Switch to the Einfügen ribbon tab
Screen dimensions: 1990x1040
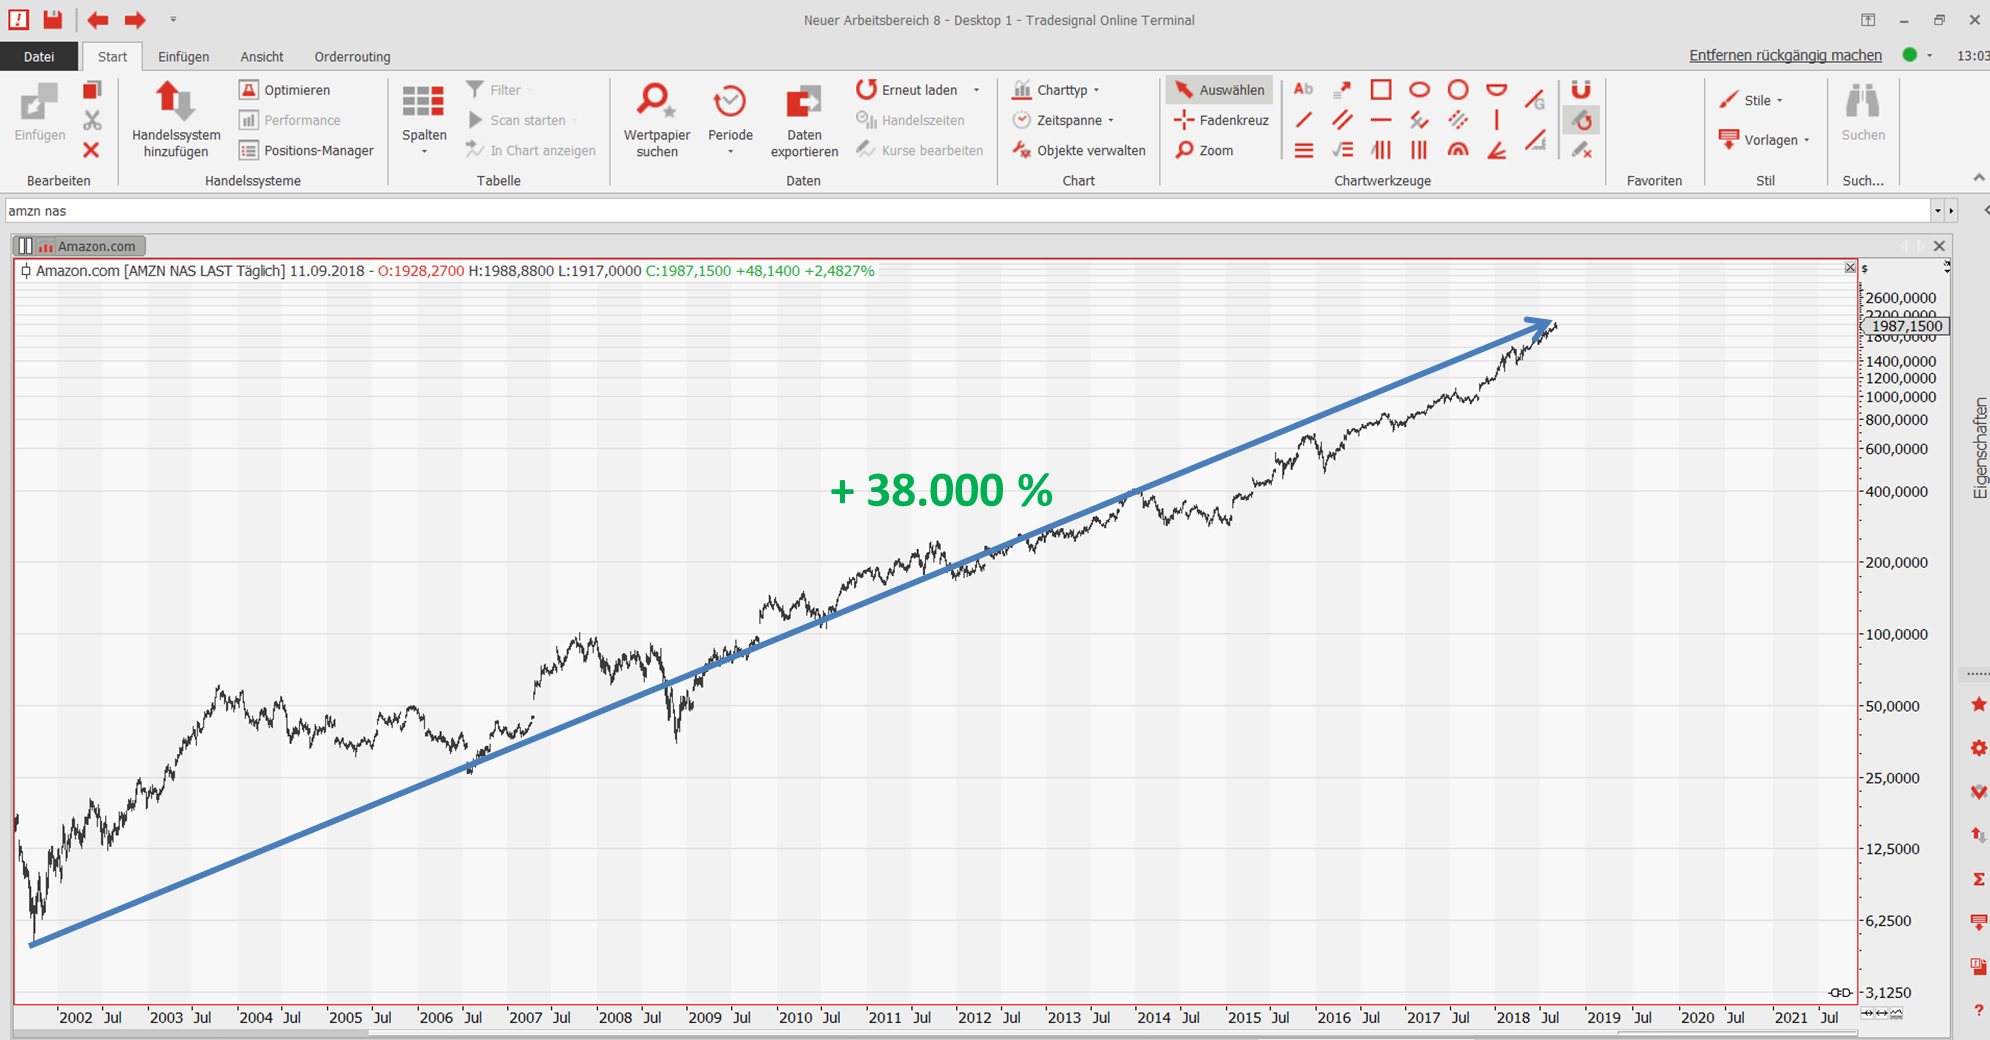click(183, 57)
